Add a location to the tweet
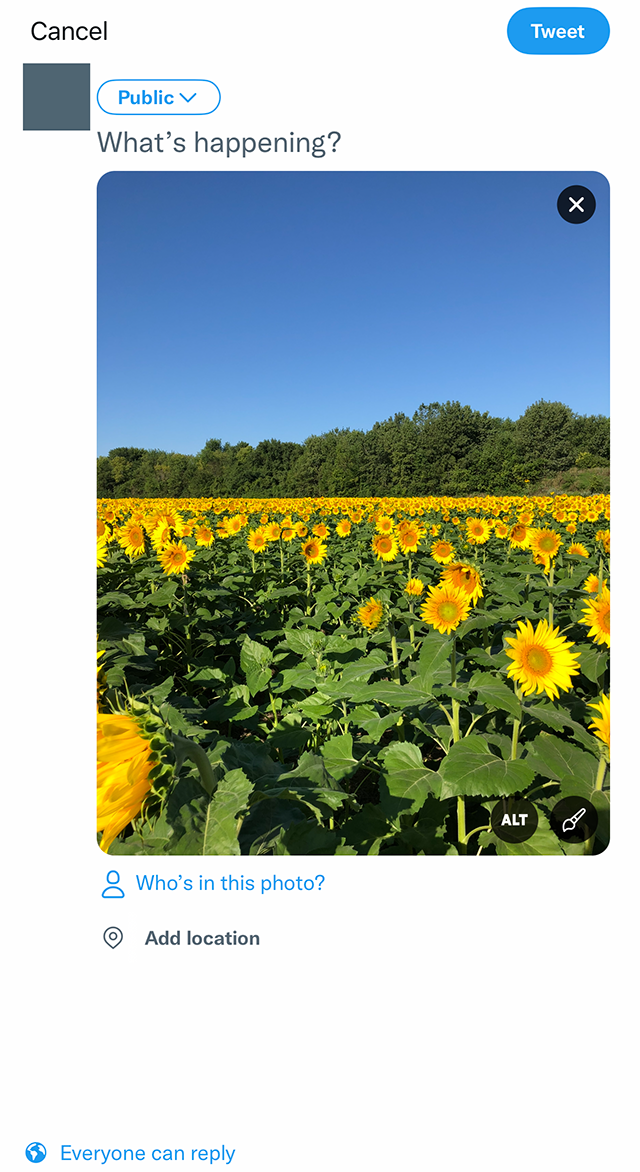Screen dimensions: 640x1172 click(203, 937)
